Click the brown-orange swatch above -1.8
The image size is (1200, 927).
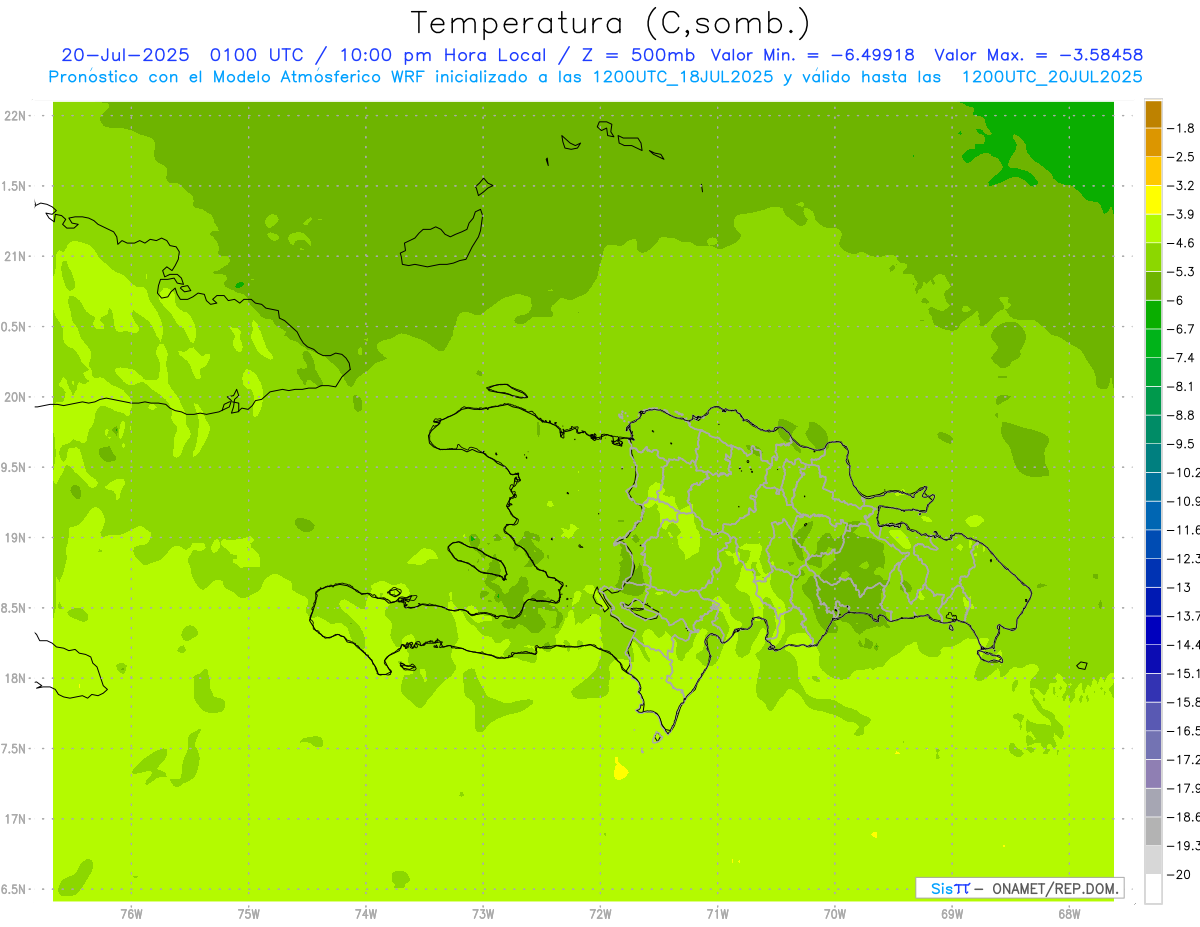click(x=1153, y=114)
